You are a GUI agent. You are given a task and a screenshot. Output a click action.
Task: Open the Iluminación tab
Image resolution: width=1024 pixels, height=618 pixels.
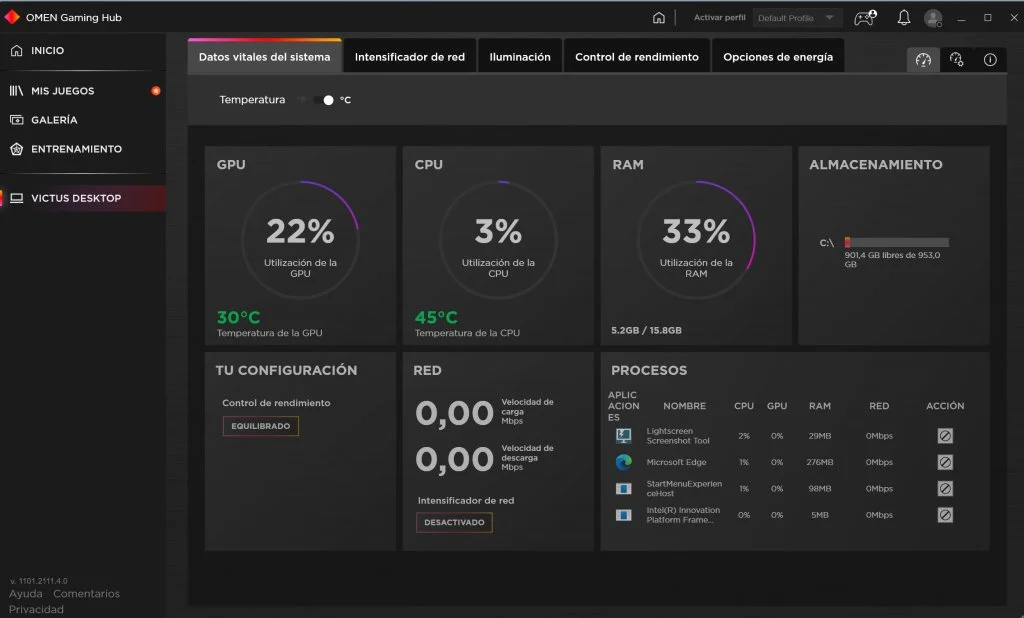coord(520,57)
